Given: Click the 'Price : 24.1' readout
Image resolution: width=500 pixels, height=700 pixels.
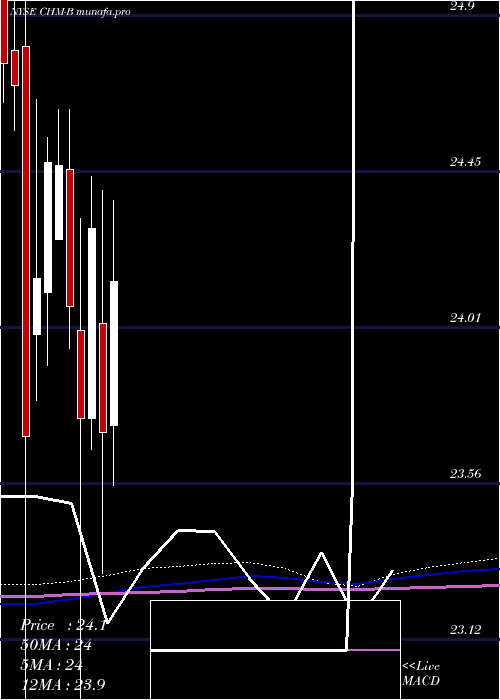Looking at the screenshot, I should coord(63,625).
